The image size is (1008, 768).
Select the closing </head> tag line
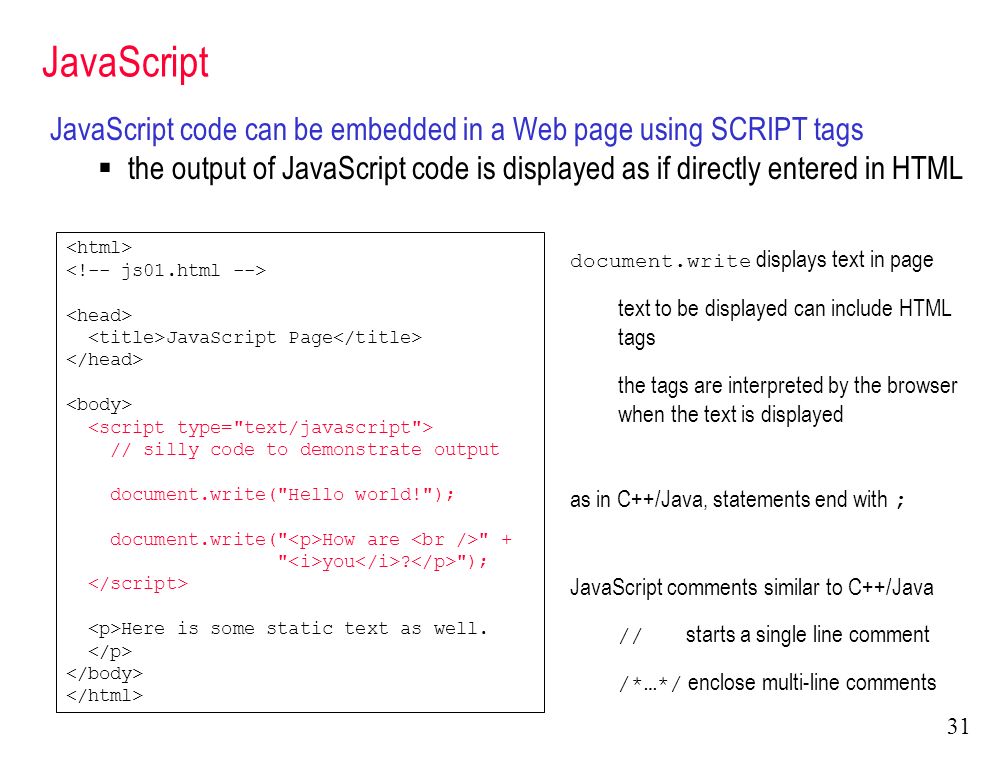pyautogui.click(x=104, y=360)
